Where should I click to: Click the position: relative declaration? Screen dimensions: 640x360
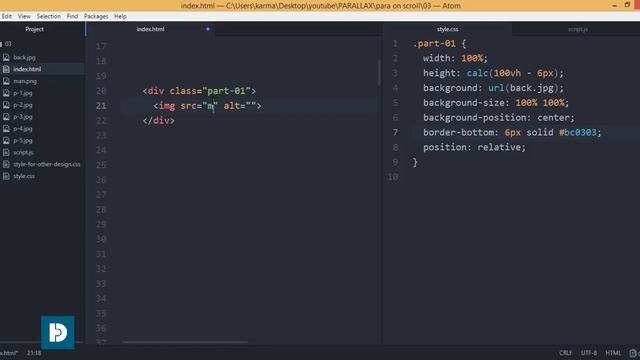coord(474,147)
